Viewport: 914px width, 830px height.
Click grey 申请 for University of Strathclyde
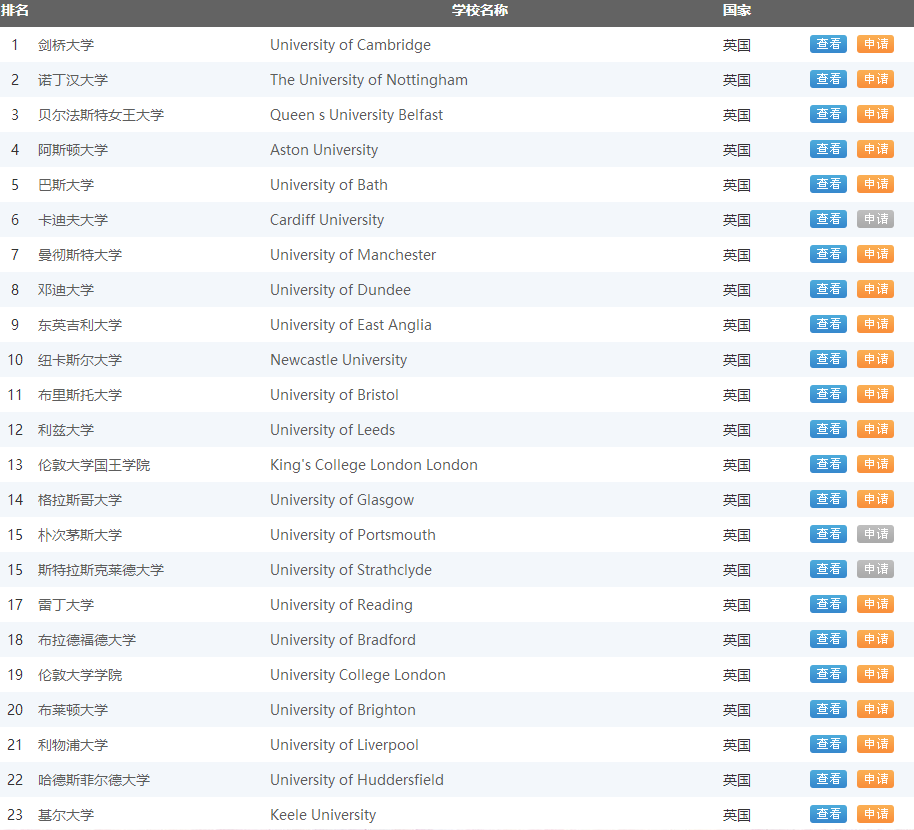[876, 569]
